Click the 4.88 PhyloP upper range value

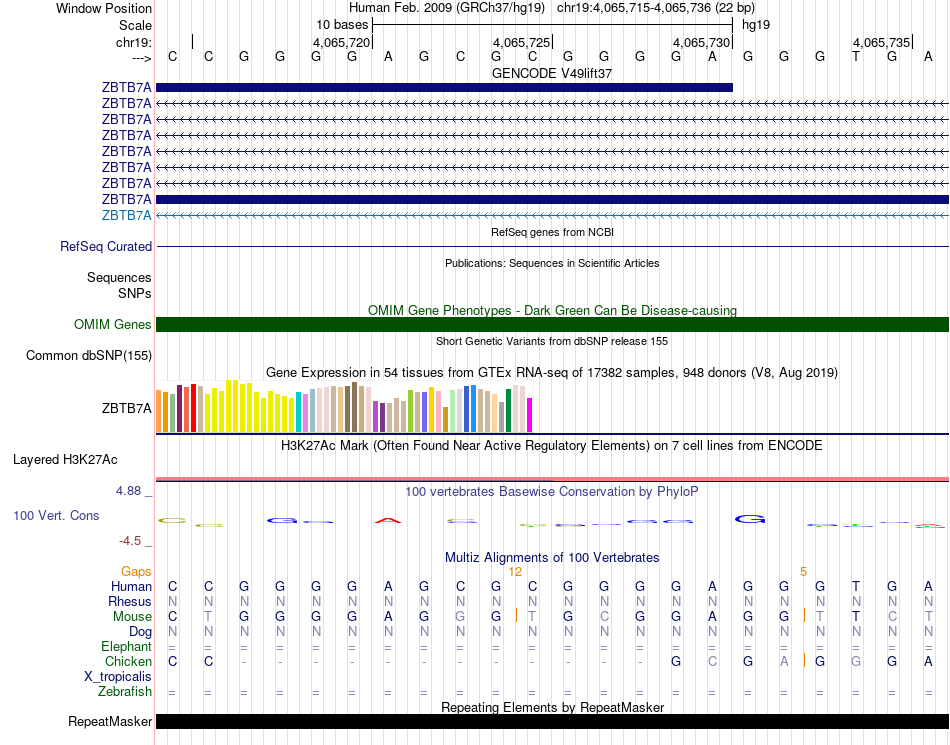point(128,491)
